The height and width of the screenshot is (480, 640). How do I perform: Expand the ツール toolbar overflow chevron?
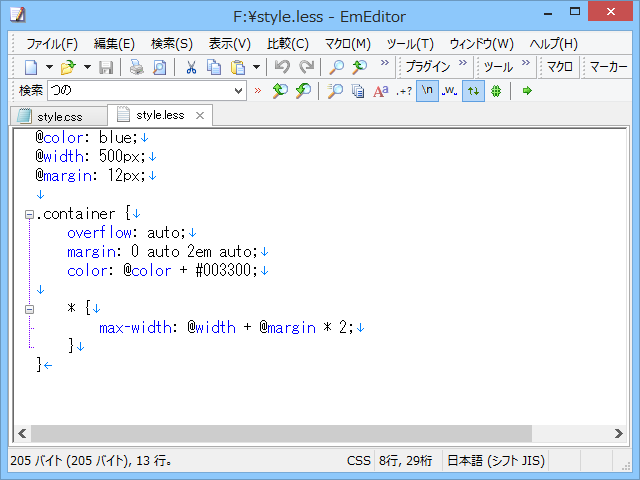coord(526,63)
